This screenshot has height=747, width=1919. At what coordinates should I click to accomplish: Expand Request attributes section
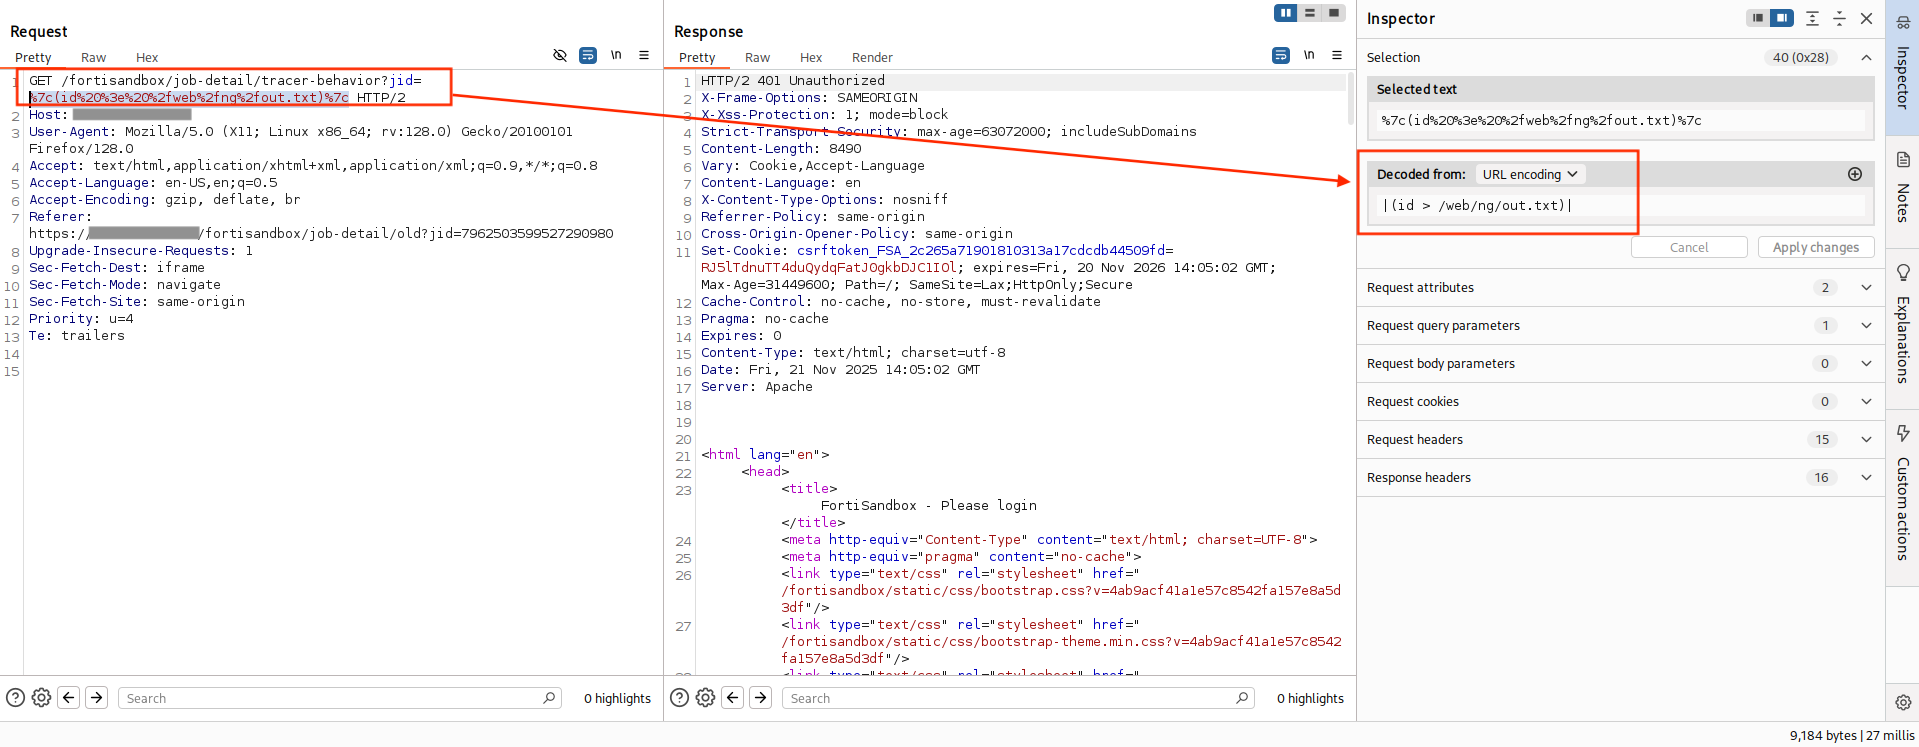coord(1620,288)
